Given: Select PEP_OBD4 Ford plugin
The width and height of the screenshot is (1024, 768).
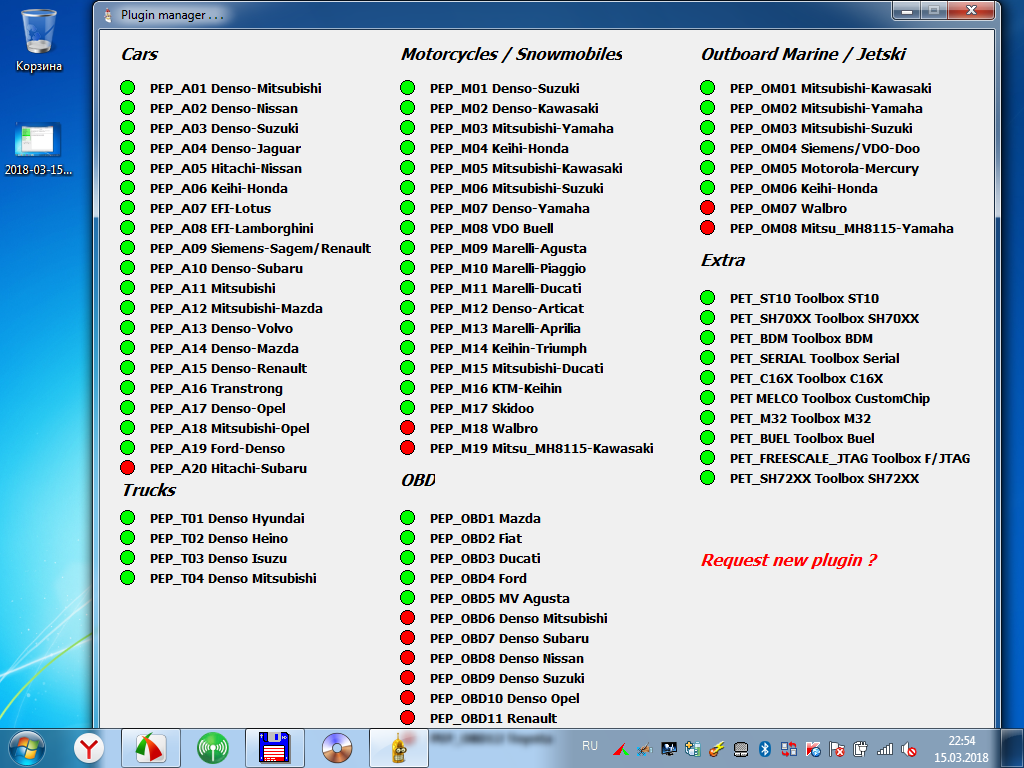Looking at the screenshot, I should click(x=478, y=578).
